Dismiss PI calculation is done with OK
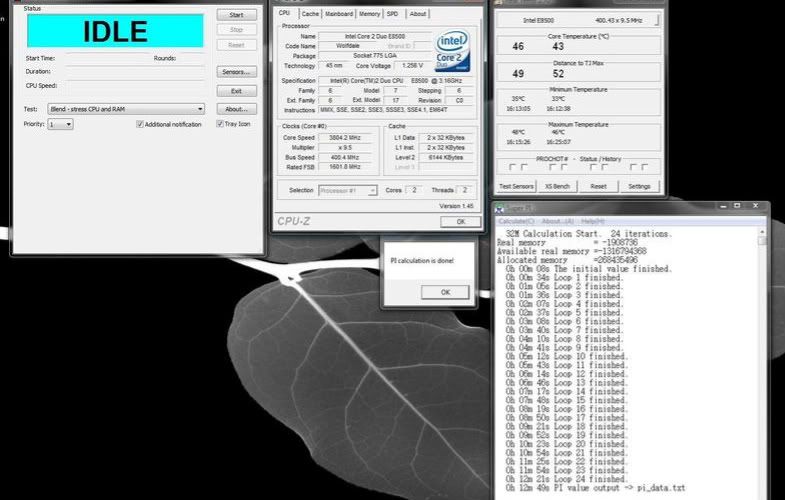The height and width of the screenshot is (500, 785). (445, 292)
